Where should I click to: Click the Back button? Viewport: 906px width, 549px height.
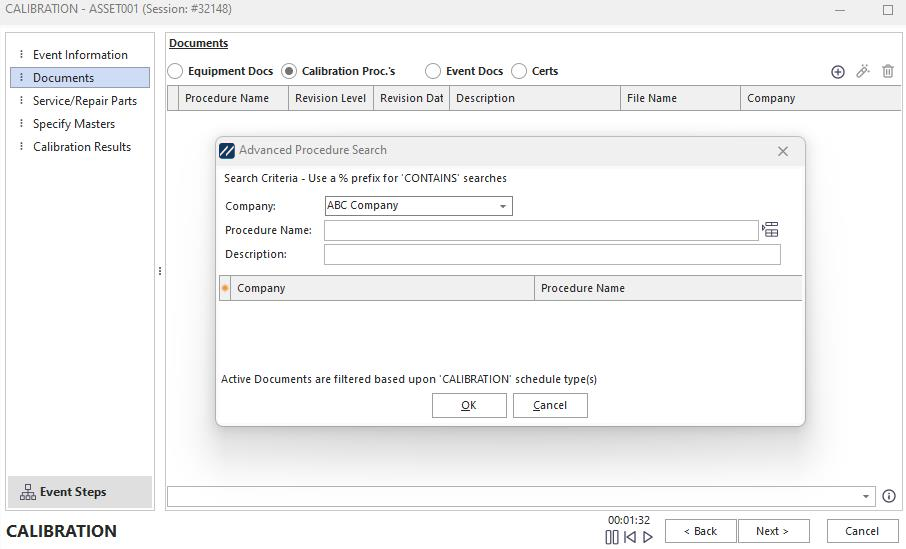click(700, 531)
